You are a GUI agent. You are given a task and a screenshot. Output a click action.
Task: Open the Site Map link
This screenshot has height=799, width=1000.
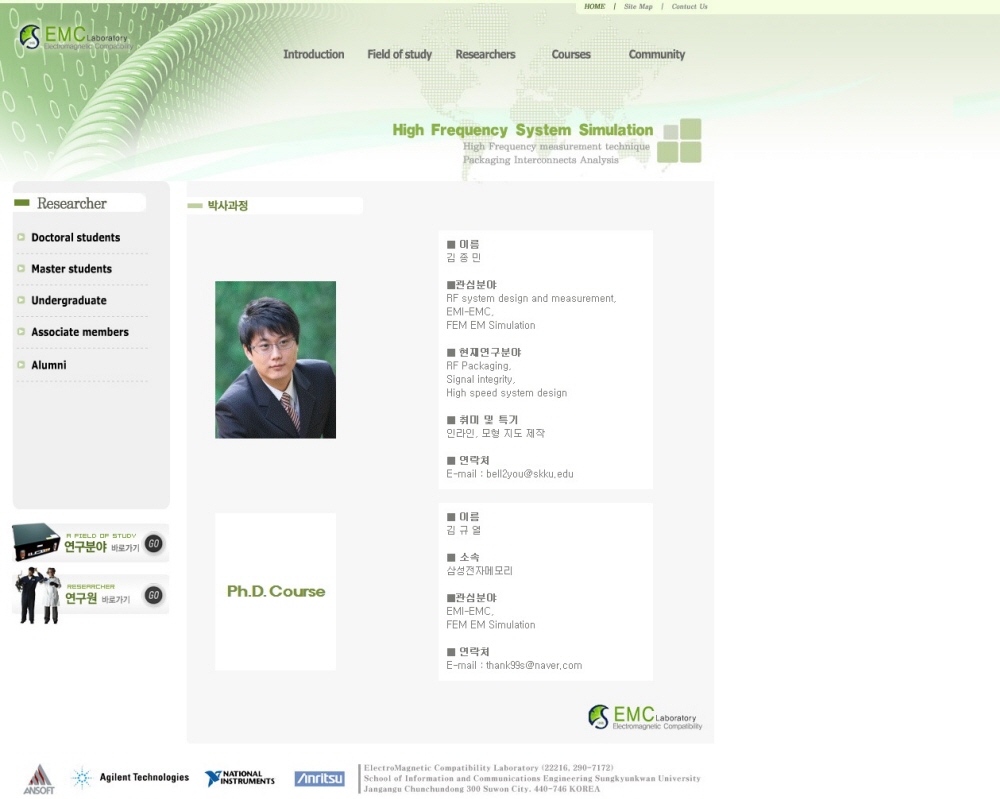pos(638,7)
